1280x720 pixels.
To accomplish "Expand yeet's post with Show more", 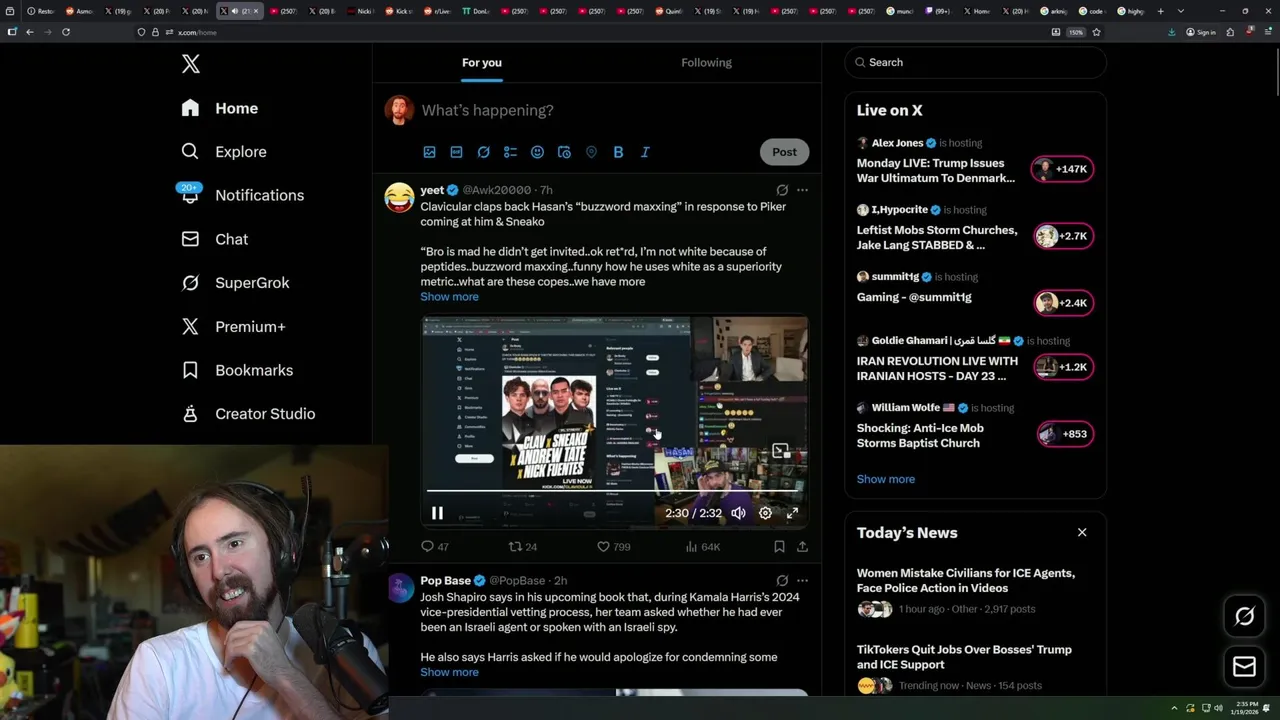I will pos(449,297).
